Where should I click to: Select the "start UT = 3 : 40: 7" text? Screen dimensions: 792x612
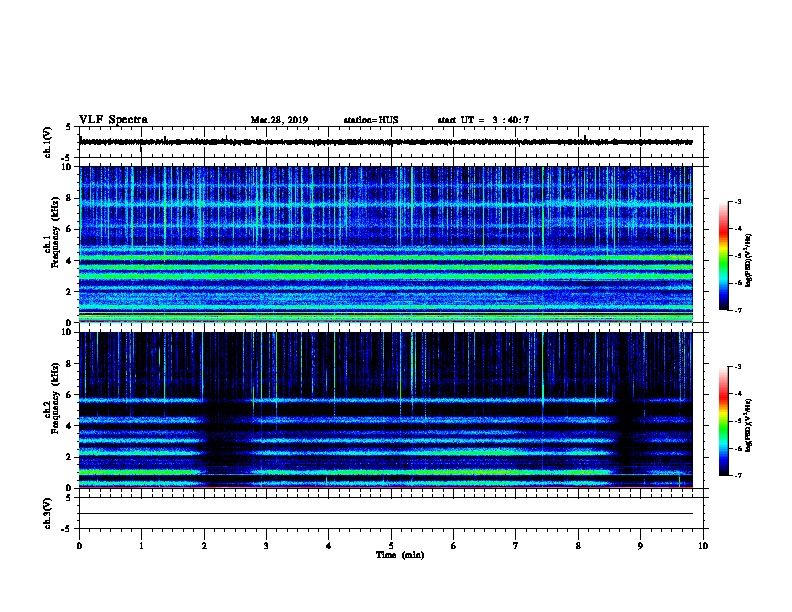click(483, 120)
